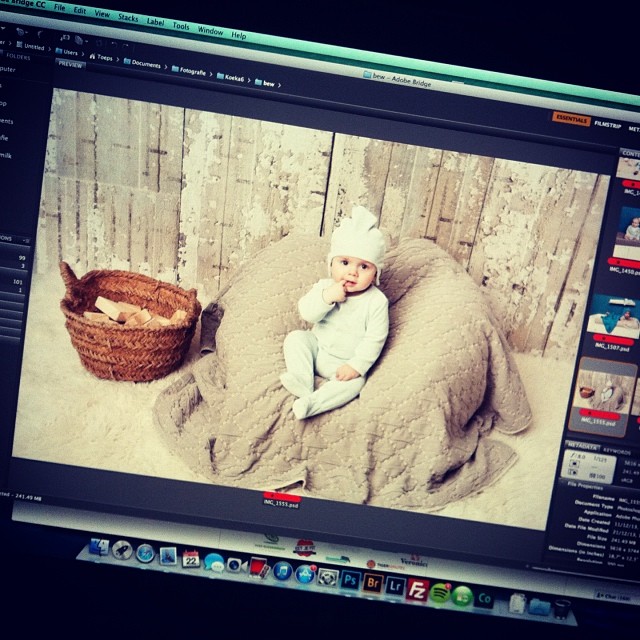The height and width of the screenshot is (640, 640).
Task: Select the Preview panel tab
Action: click(70, 64)
